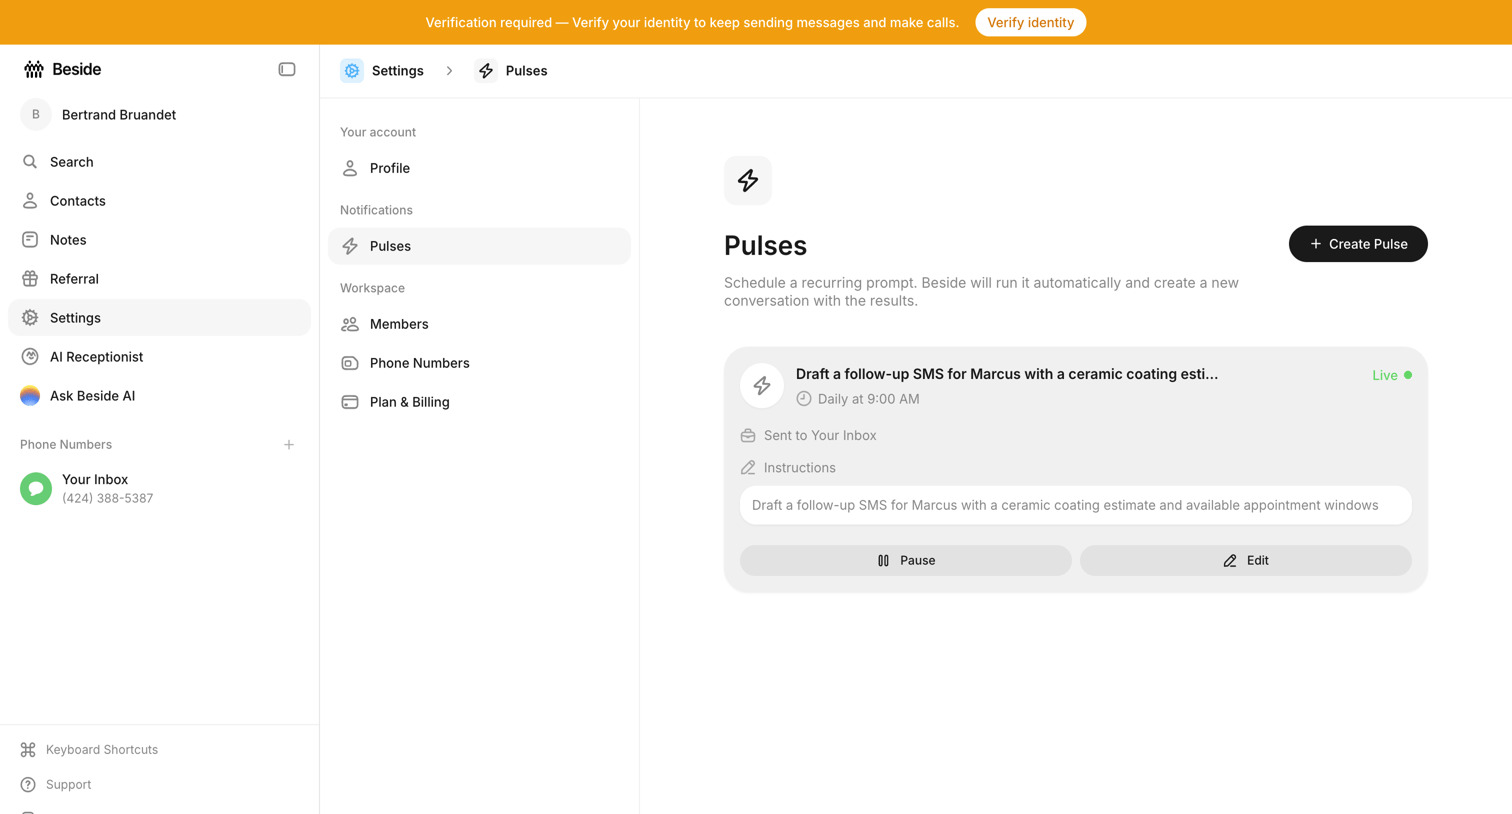Click the Pulses page heading
The height and width of the screenshot is (814, 1512).
[765, 245]
